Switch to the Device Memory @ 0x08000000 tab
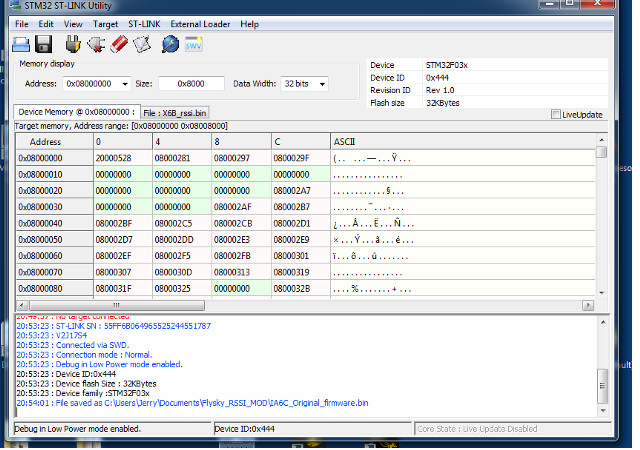The width and height of the screenshot is (640, 450). tap(77, 112)
